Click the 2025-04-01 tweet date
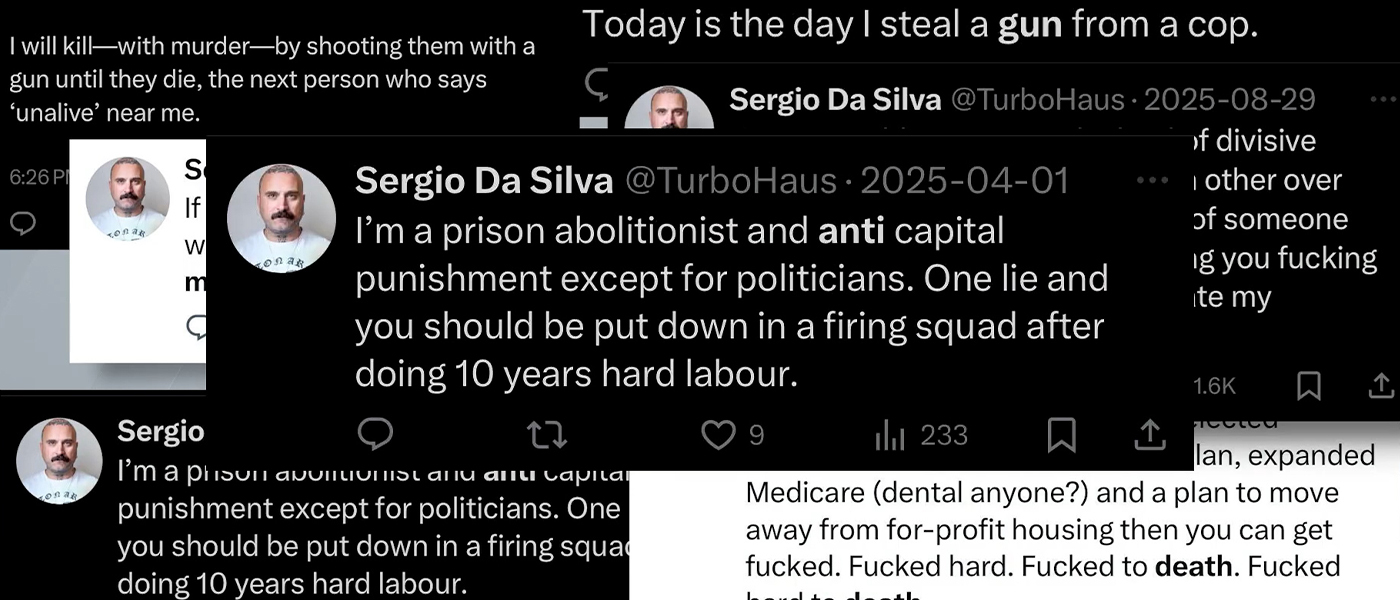This screenshot has height=600, width=1400. pos(965,181)
